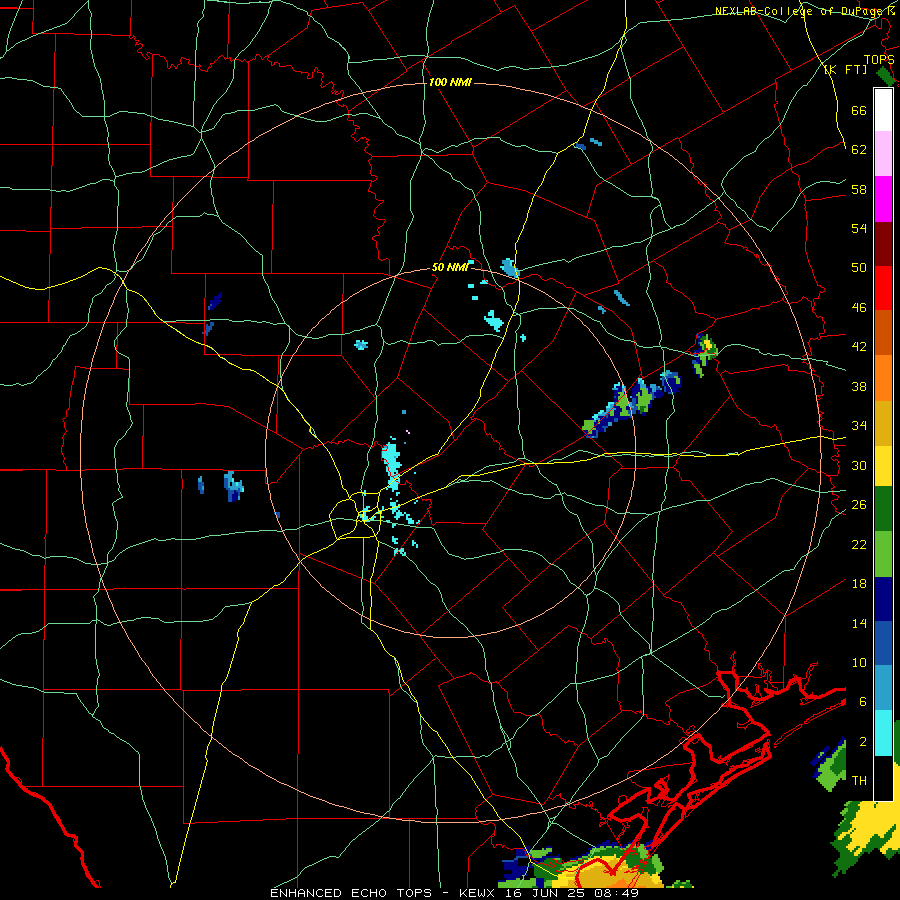
Task: Click the white swatch atop the TOPS scale
Action: (883, 110)
